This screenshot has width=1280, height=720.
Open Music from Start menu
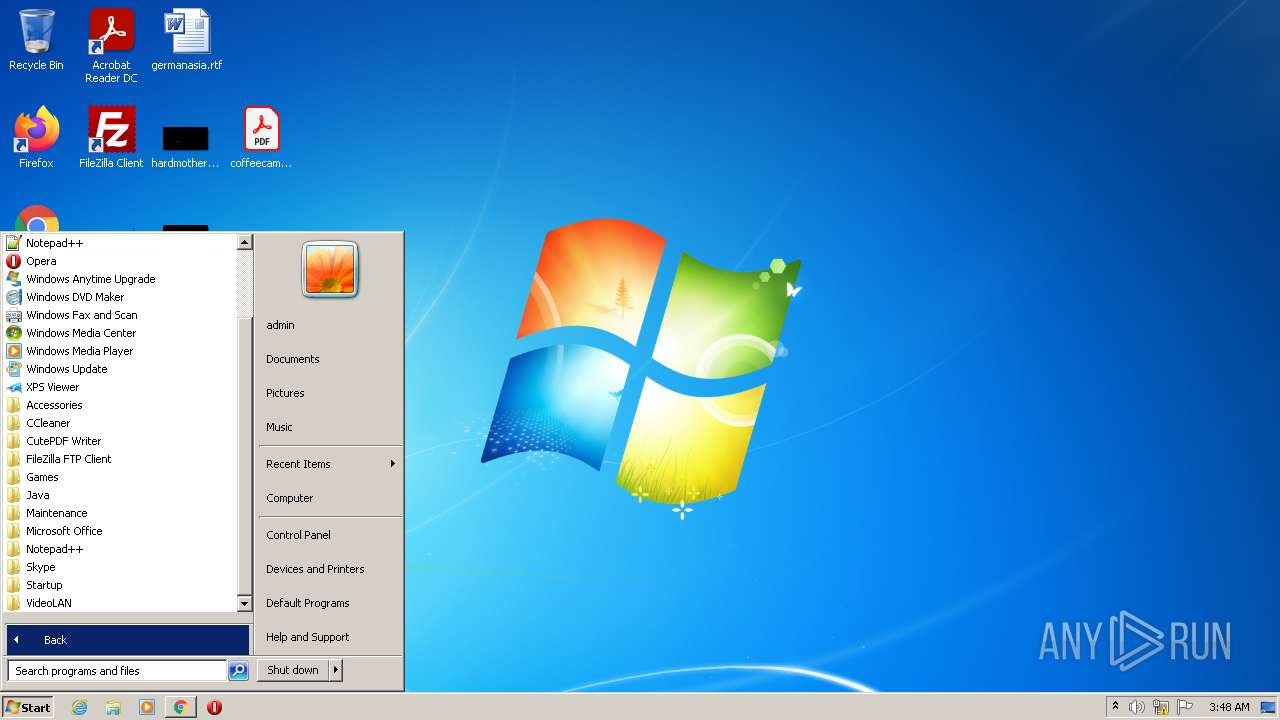click(330, 427)
